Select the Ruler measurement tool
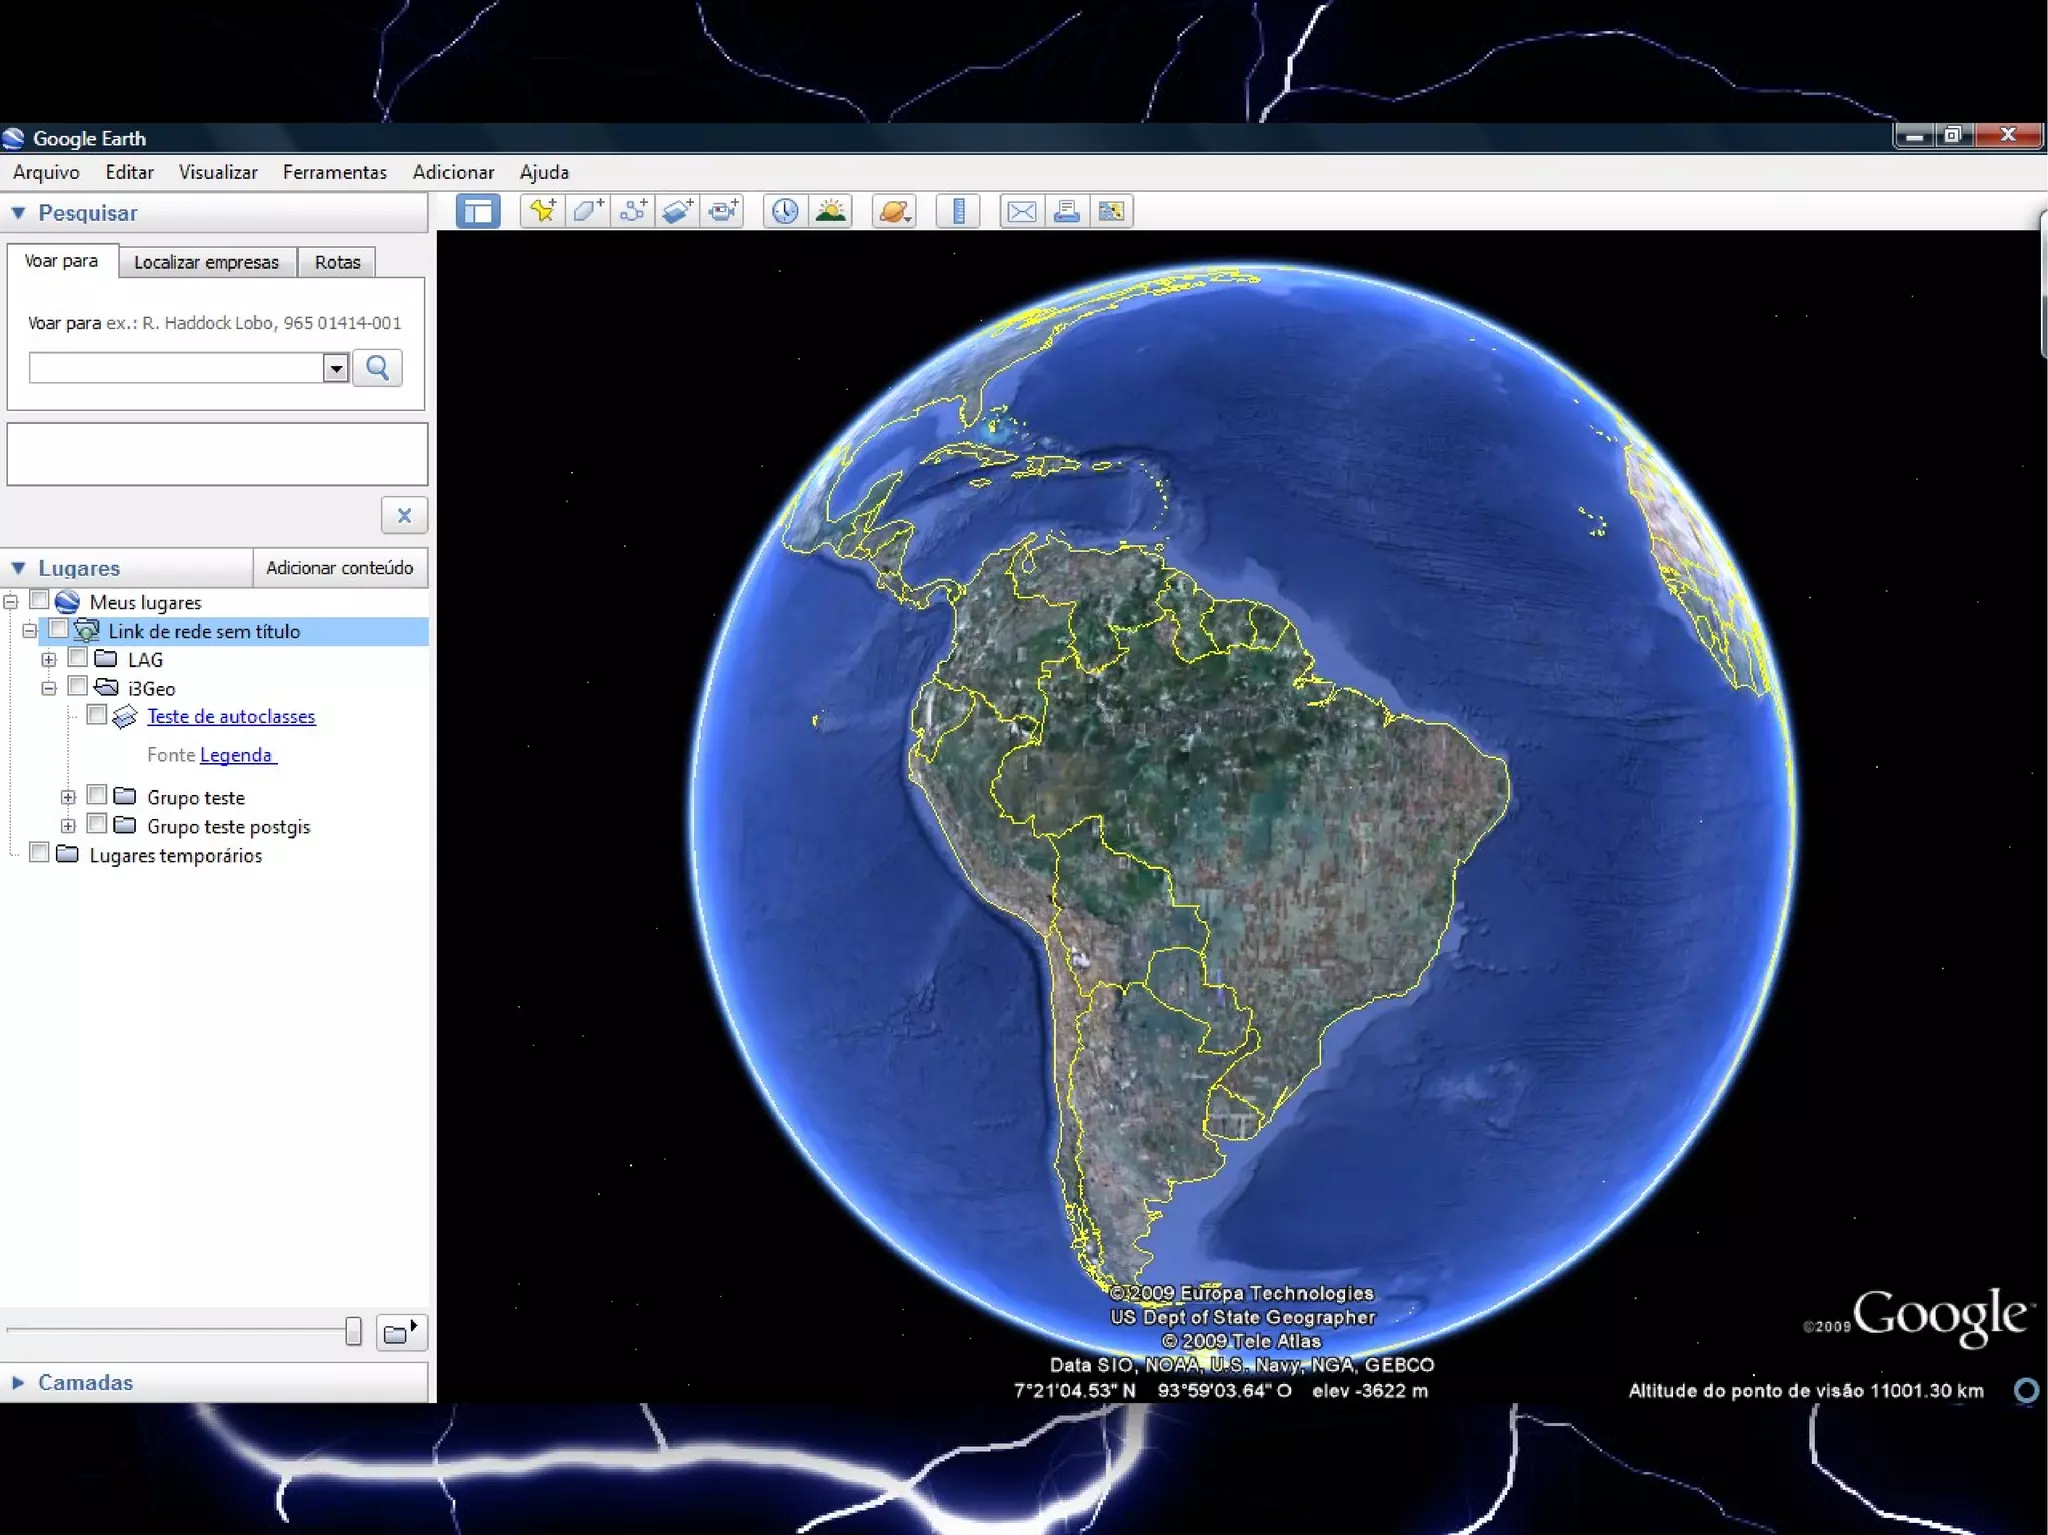Screen dimensions: 2048x1535 point(958,211)
